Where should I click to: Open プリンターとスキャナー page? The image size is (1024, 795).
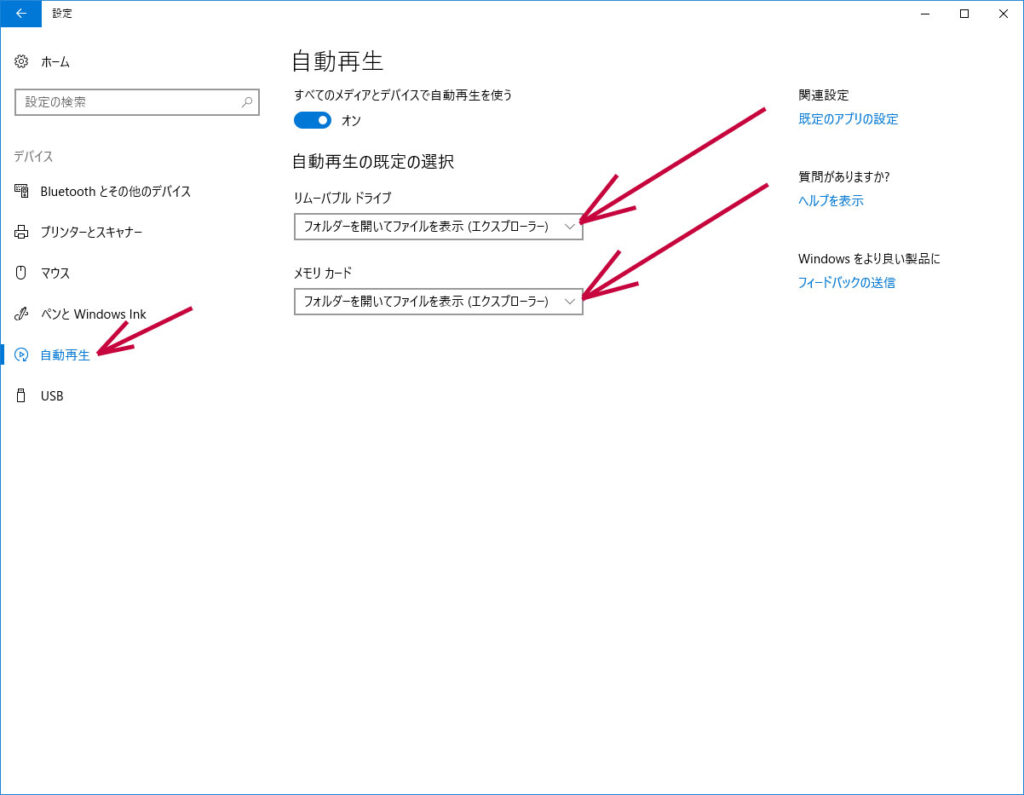pyautogui.click(x=91, y=232)
